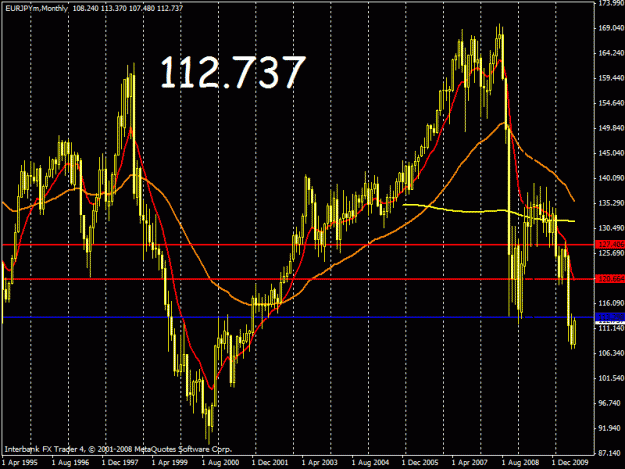Screen dimensions: 625x469
Task: Click the Interbank FX Trader 4 copyright text
Action: 118,449
